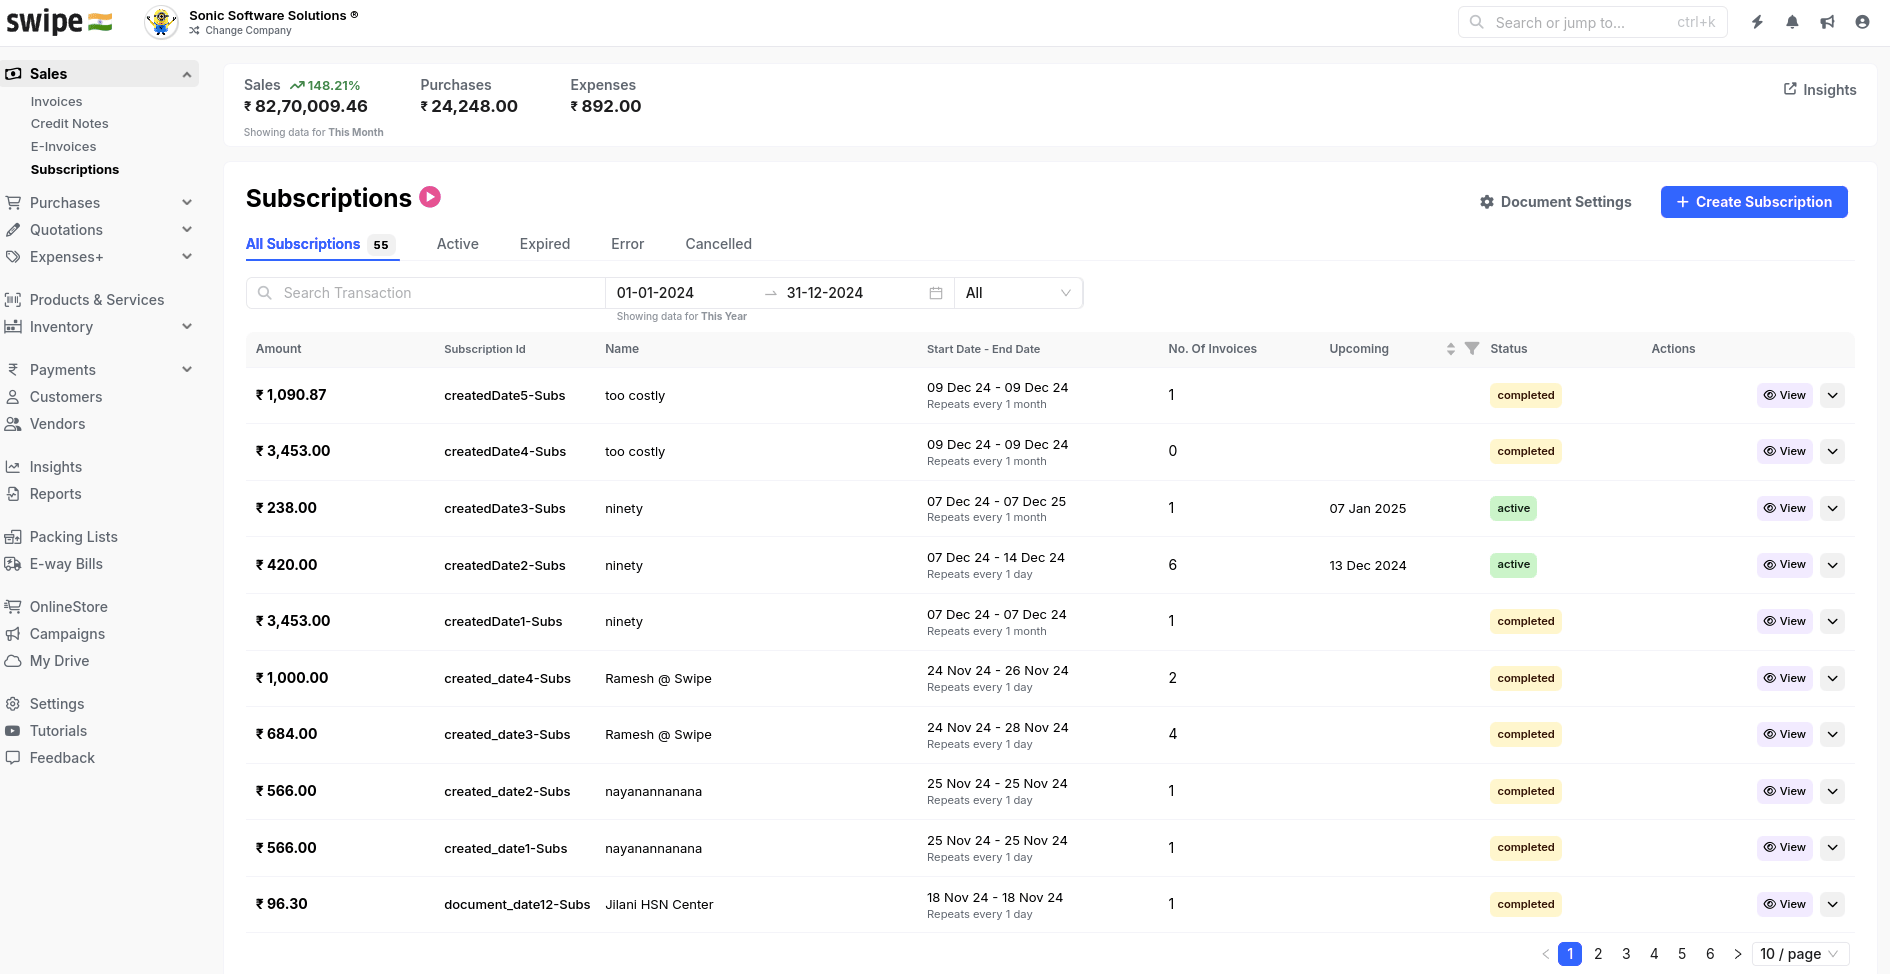Go to pagination page 6
The height and width of the screenshot is (974, 1890).
pos(1710,954)
